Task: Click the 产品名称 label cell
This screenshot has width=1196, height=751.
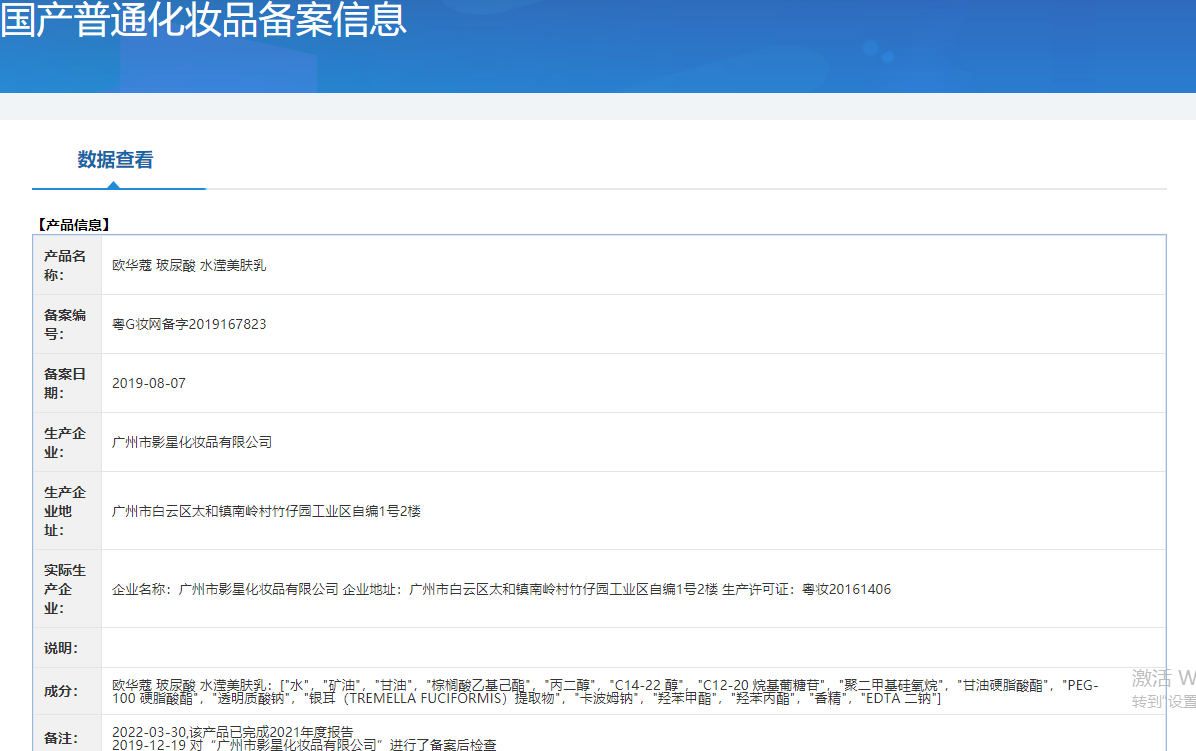Action: click(67, 265)
